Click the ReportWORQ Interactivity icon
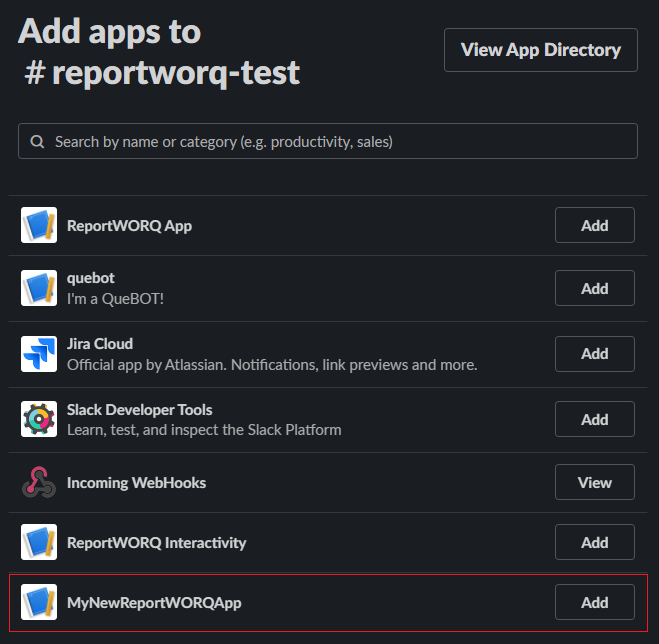 tap(39, 543)
